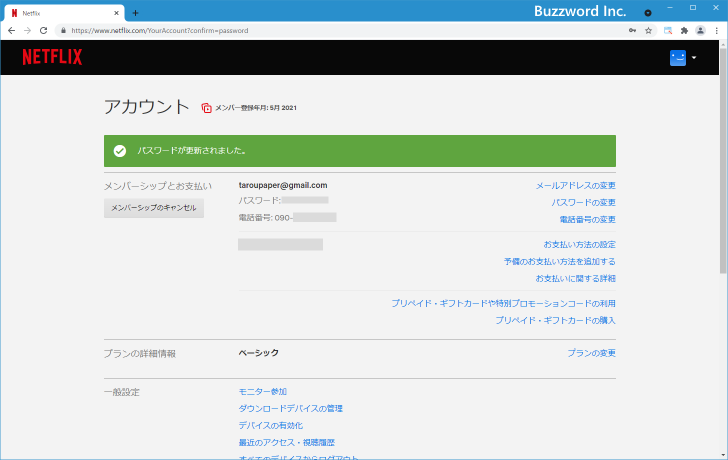This screenshot has height=460, width=728.
Task: Click the browser forward arrow
Action: coord(27,31)
